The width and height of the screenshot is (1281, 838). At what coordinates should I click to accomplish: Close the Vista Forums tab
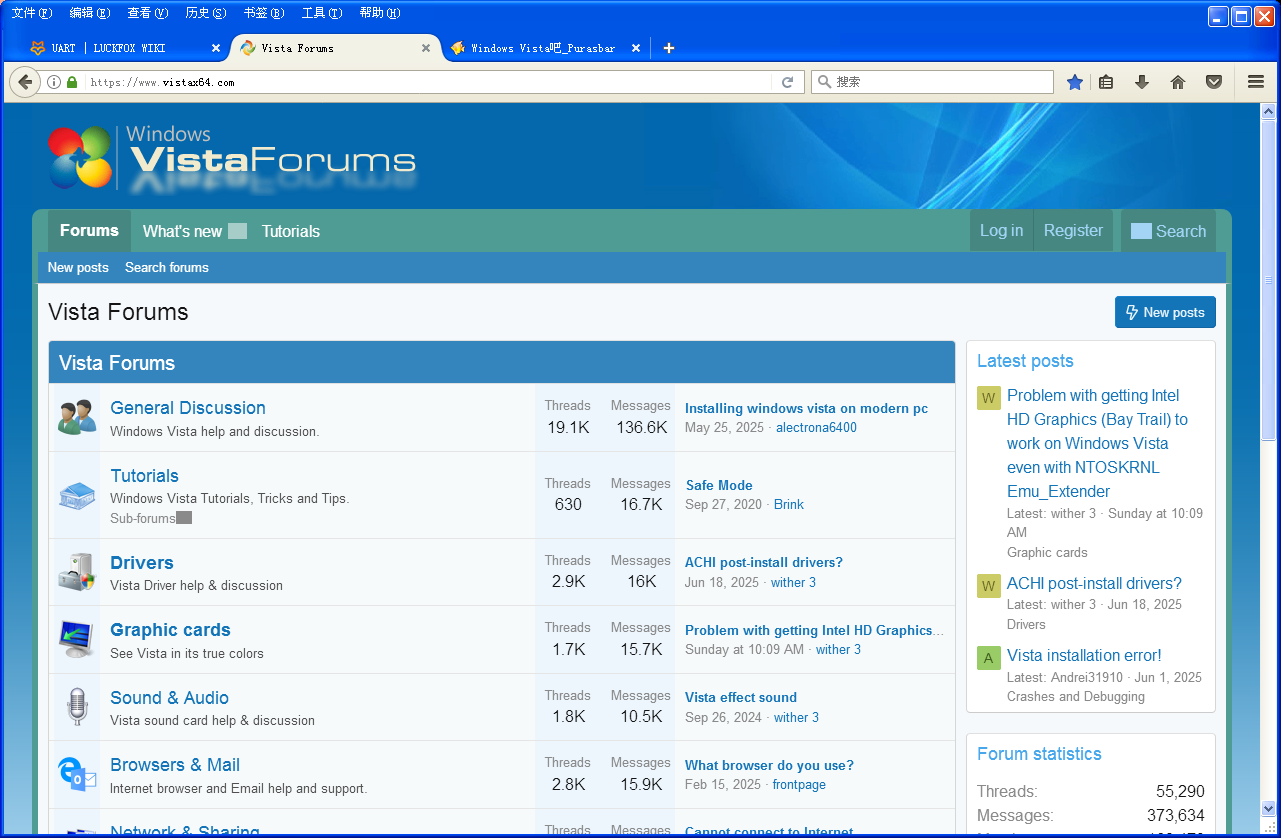(426, 48)
